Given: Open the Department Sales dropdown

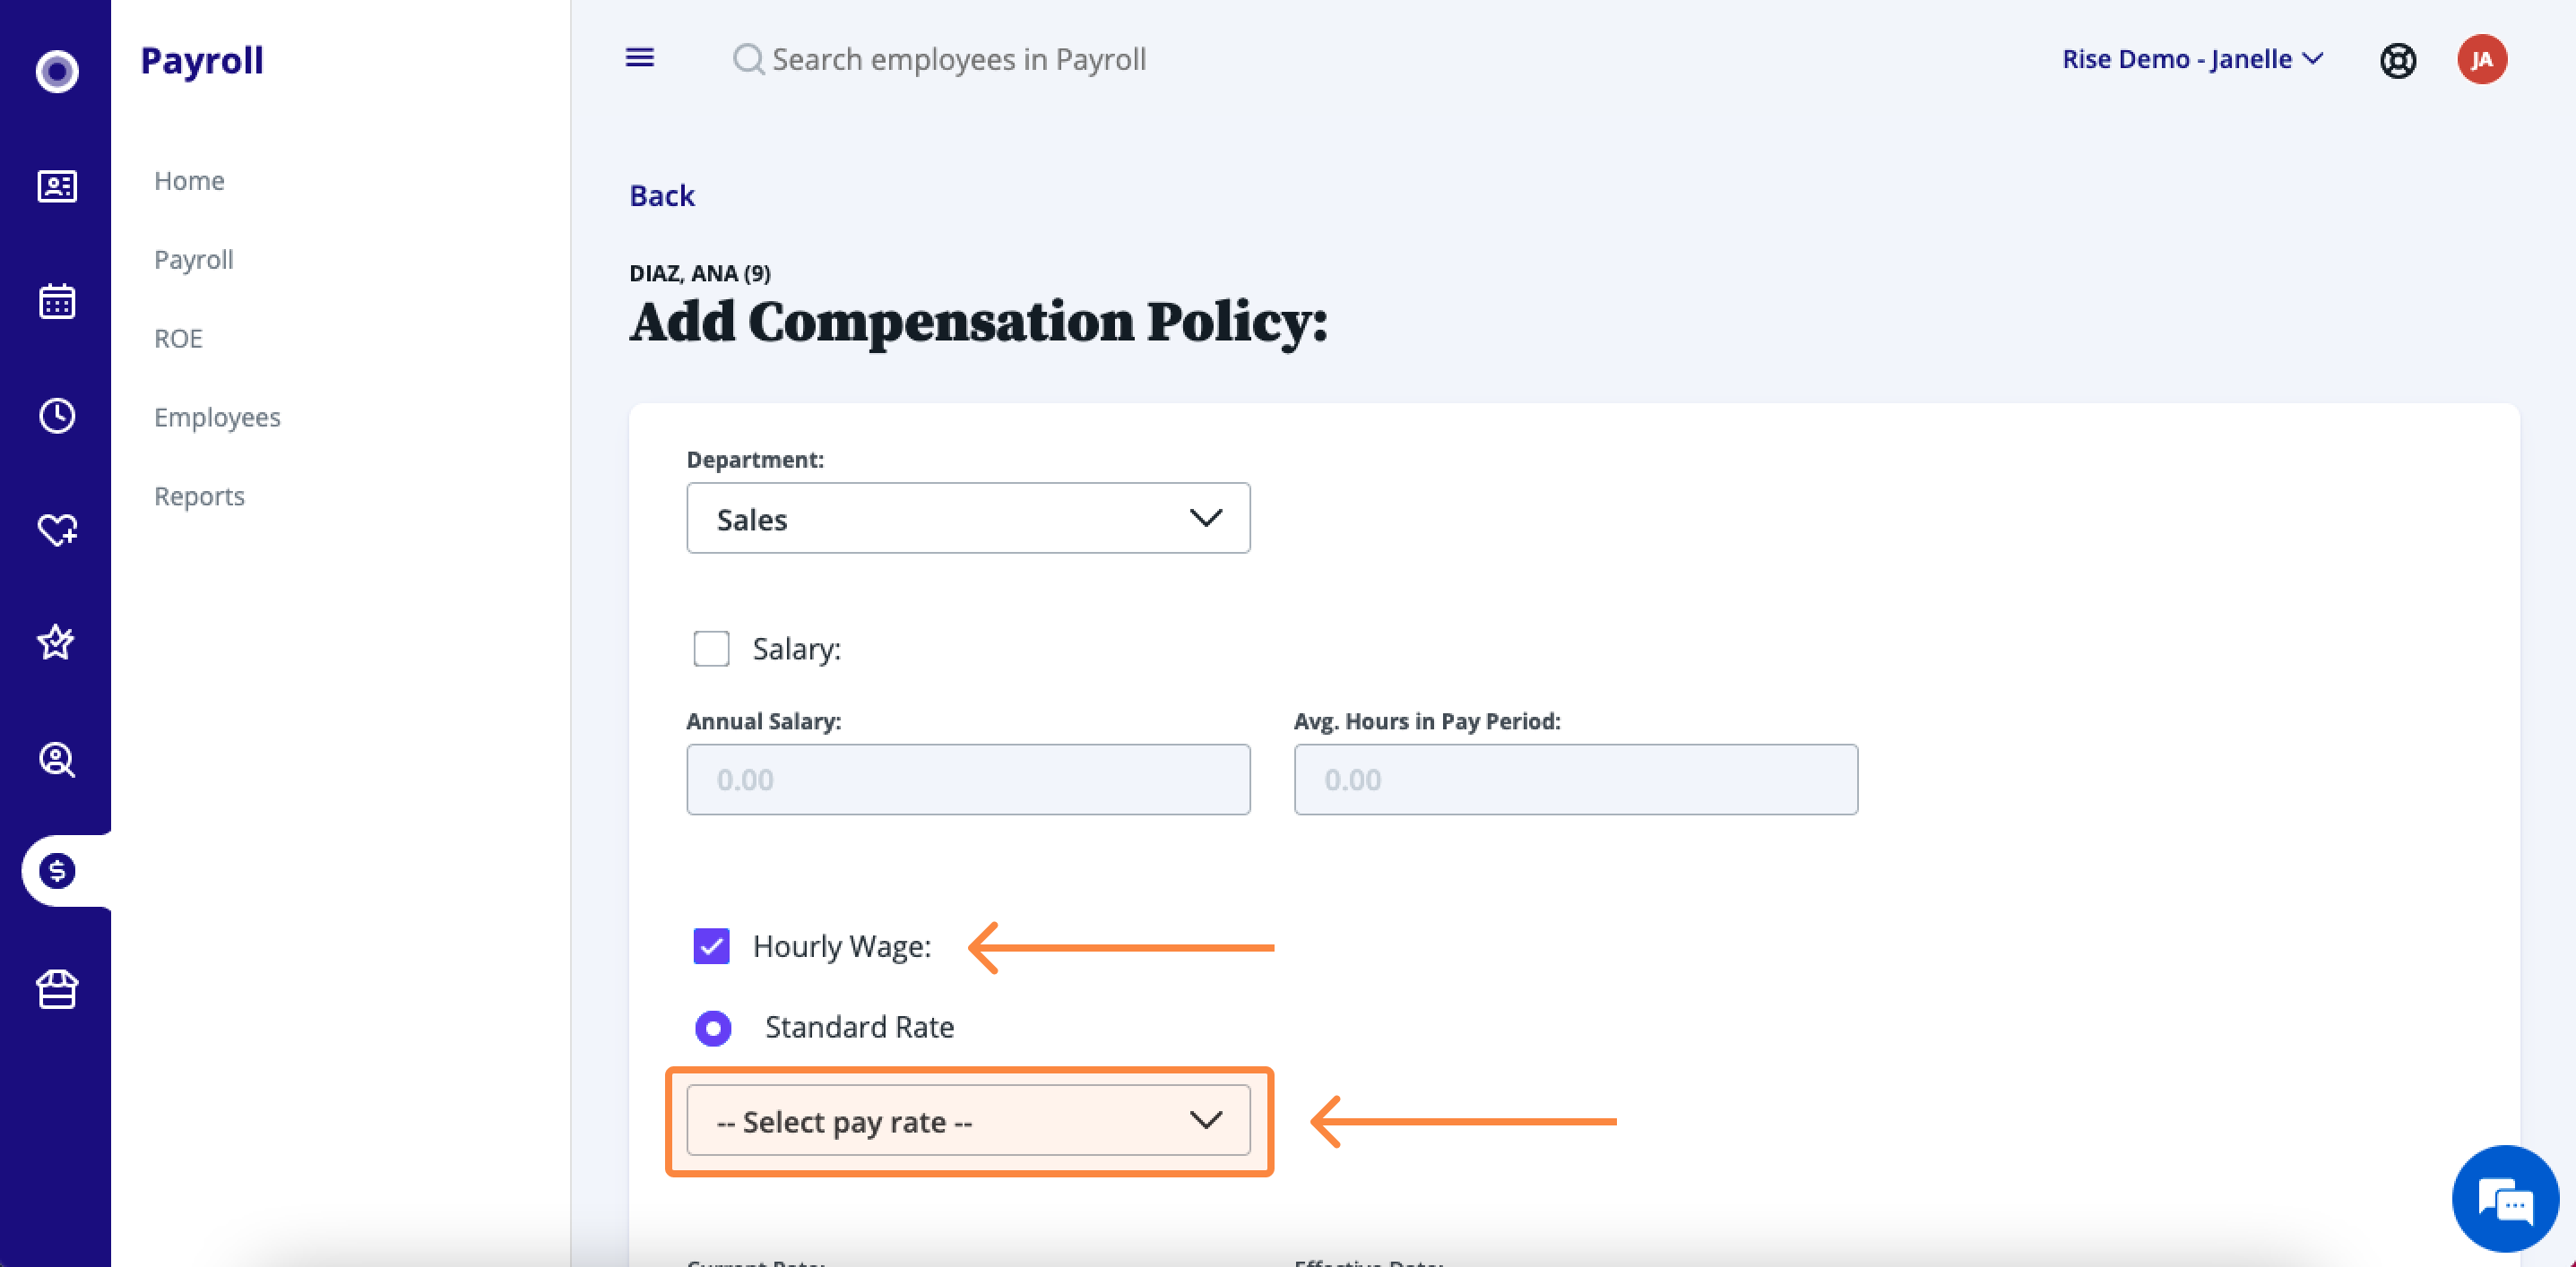Looking at the screenshot, I should [968, 518].
